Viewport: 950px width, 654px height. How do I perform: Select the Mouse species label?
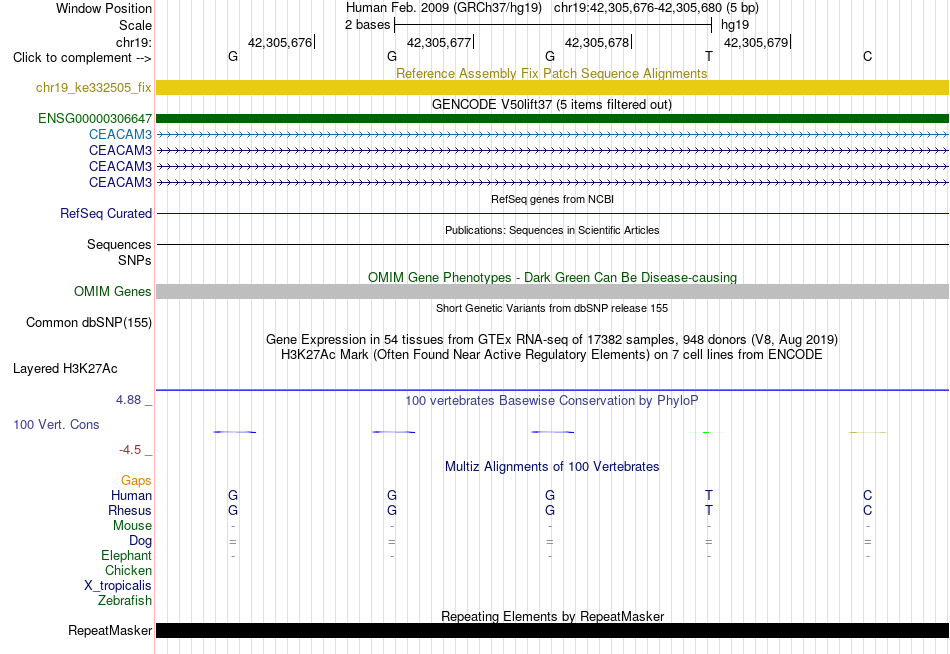[x=132, y=526]
